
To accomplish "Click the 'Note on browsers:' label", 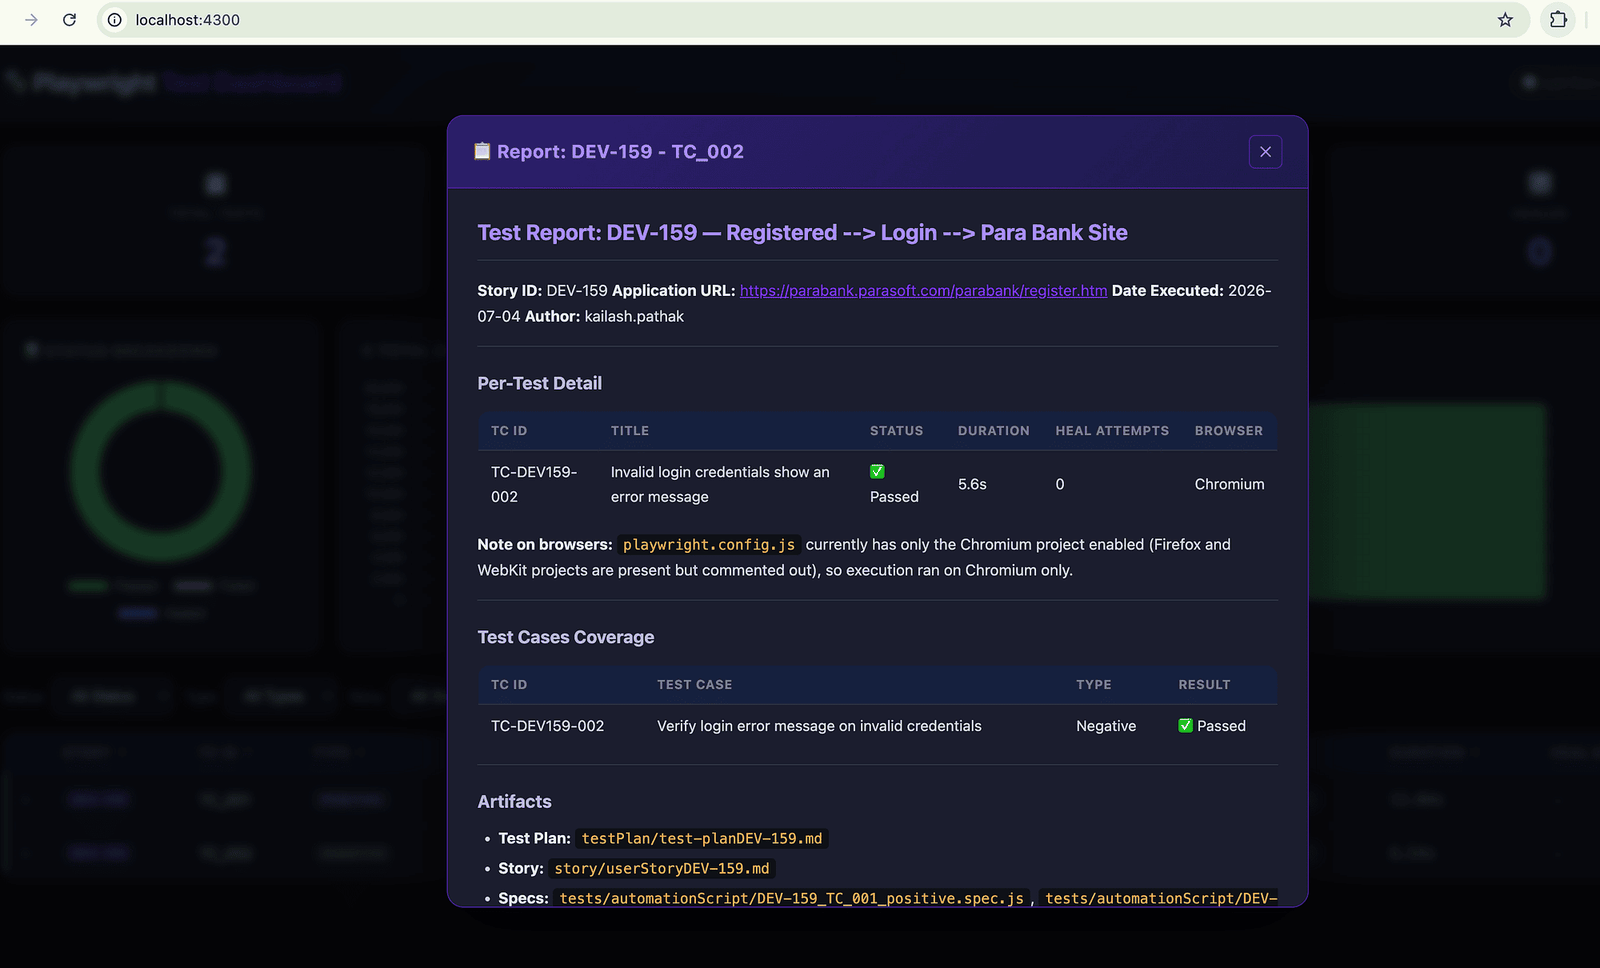I will coord(545,545).
